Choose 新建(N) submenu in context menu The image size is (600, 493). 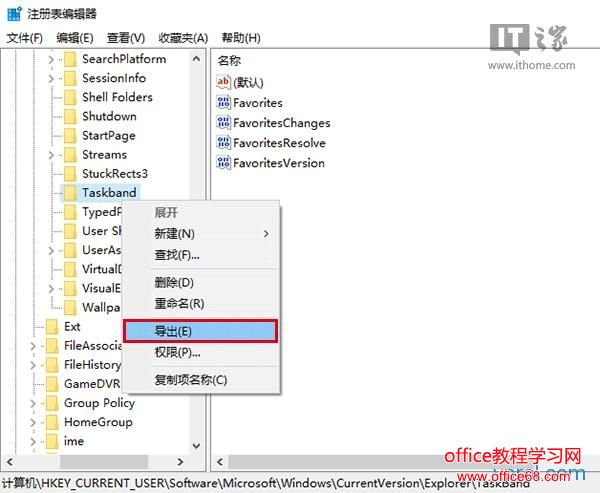point(202,233)
